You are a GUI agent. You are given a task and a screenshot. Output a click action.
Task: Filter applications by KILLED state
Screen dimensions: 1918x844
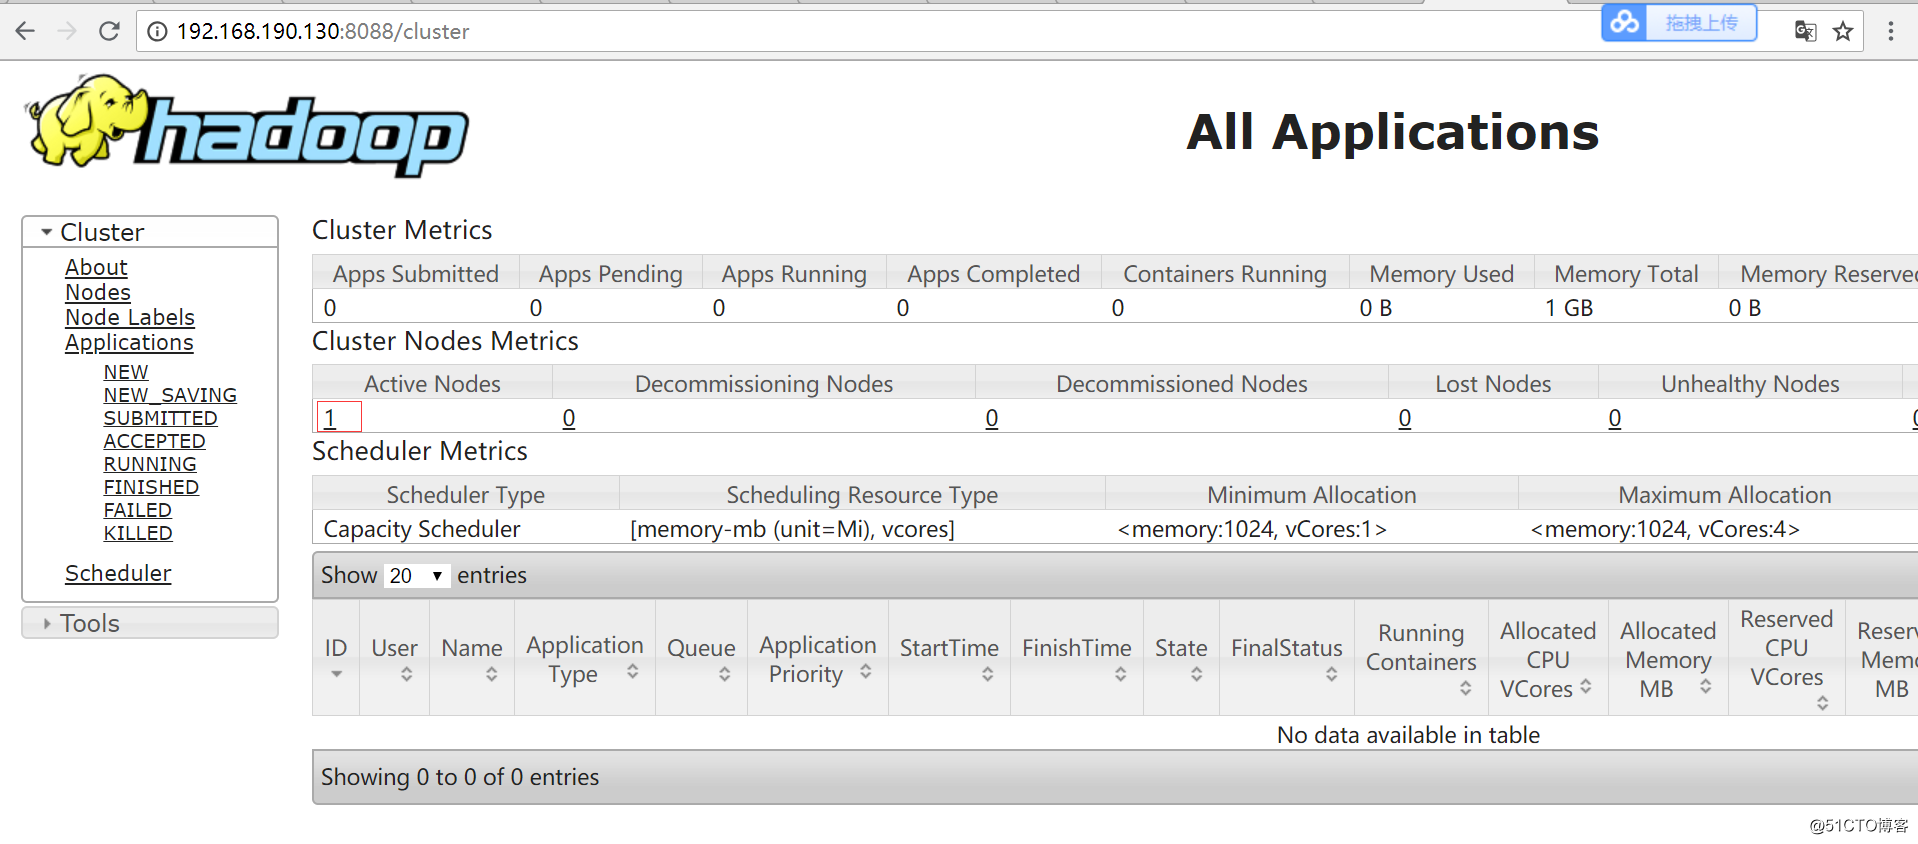click(x=138, y=533)
